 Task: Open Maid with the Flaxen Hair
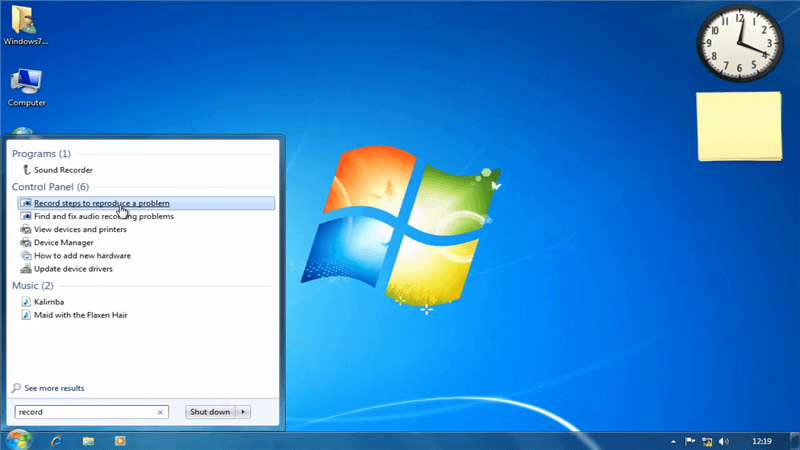click(80, 314)
